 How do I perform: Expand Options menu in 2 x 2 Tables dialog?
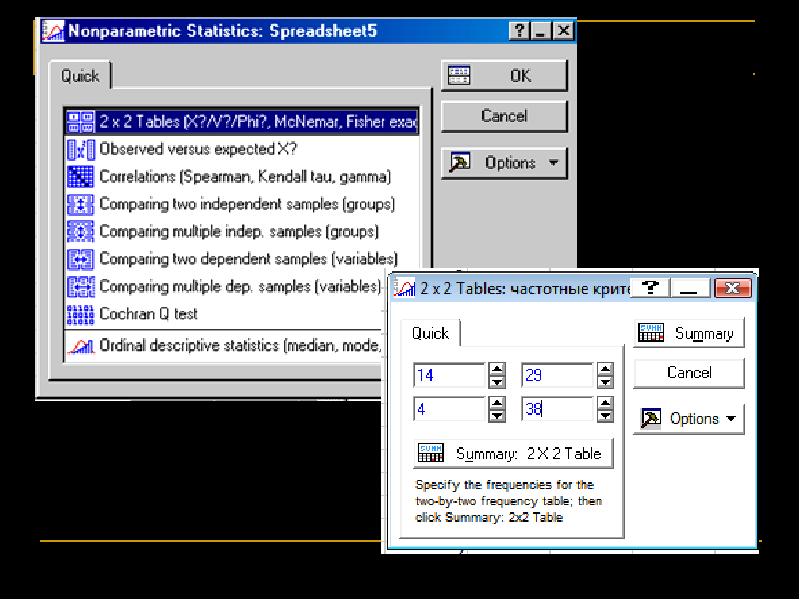point(688,419)
